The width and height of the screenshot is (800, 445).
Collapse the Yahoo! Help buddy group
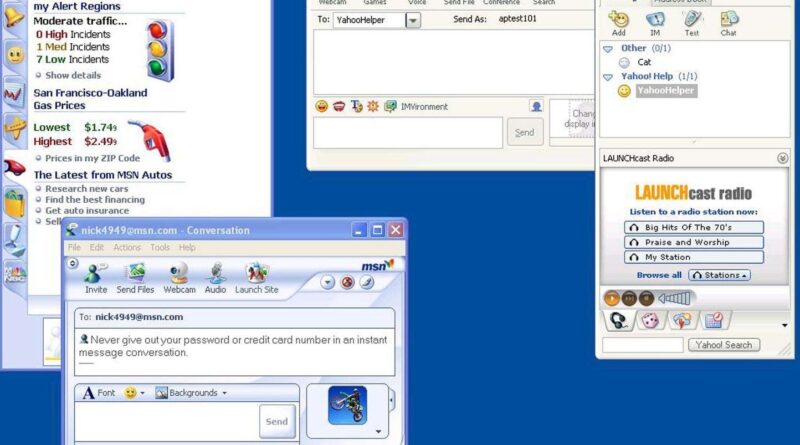click(x=608, y=77)
